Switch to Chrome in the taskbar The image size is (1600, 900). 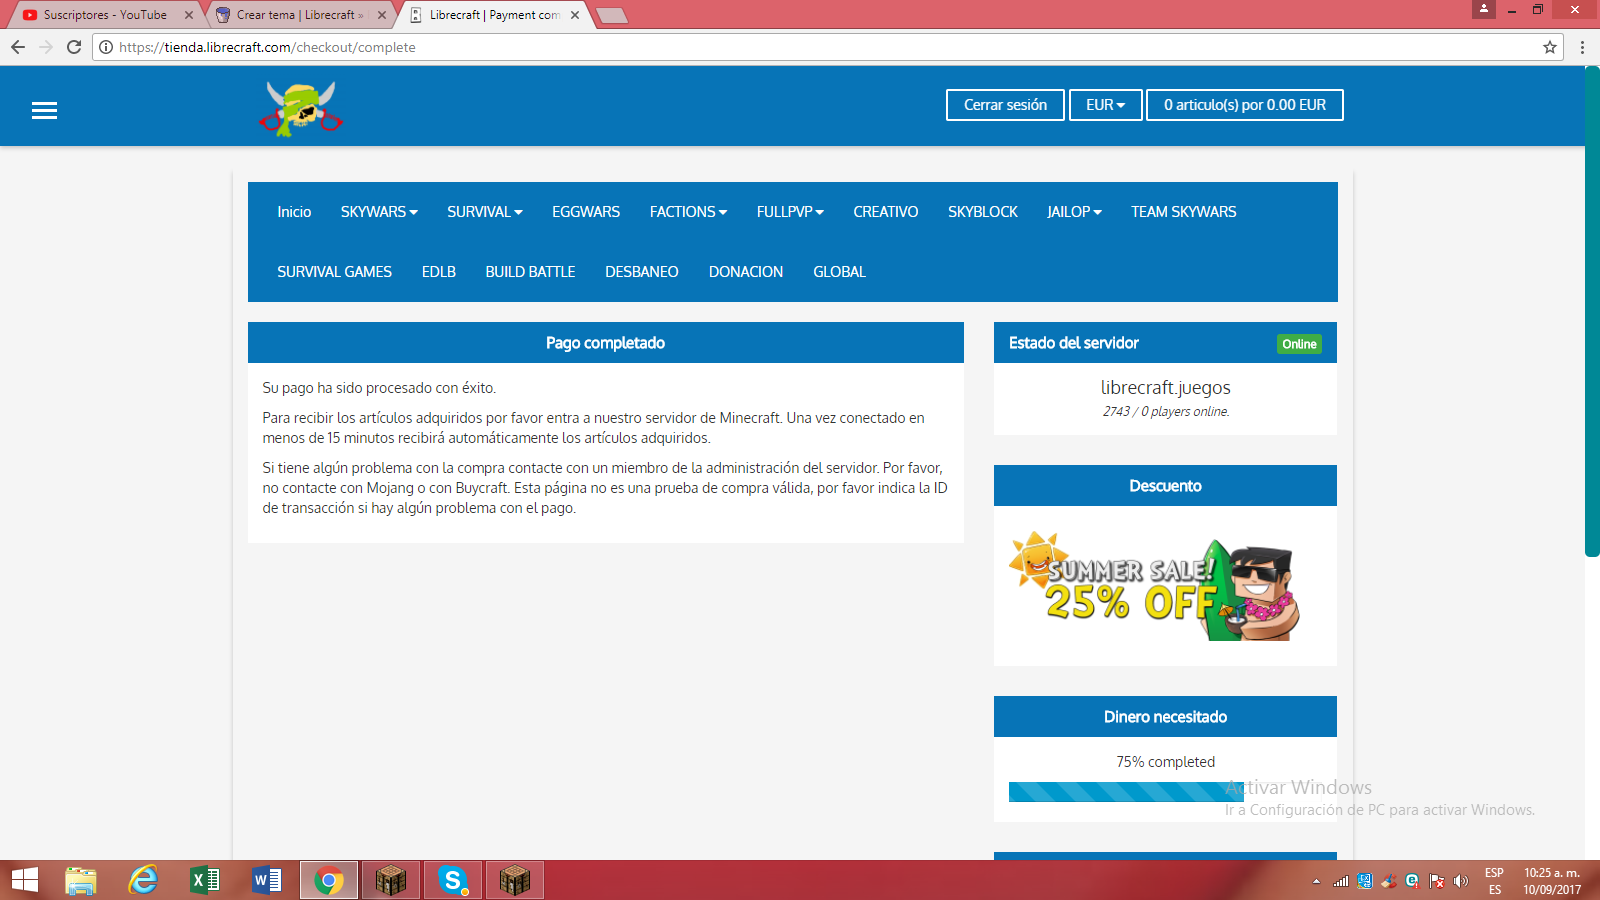pyautogui.click(x=328, y=880)
